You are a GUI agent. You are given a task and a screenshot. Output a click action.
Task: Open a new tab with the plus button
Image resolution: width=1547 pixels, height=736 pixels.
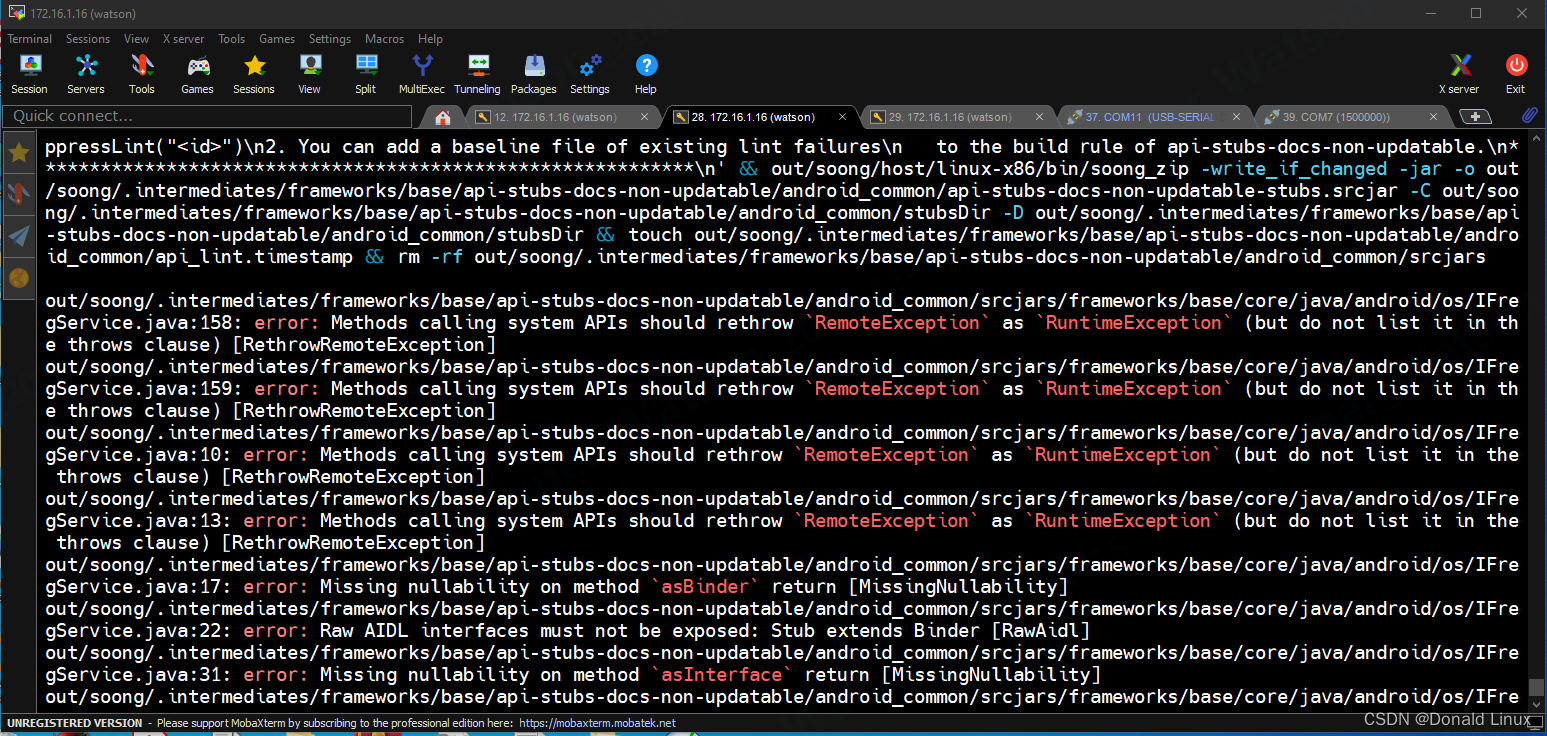click(x=1477, y=117)
